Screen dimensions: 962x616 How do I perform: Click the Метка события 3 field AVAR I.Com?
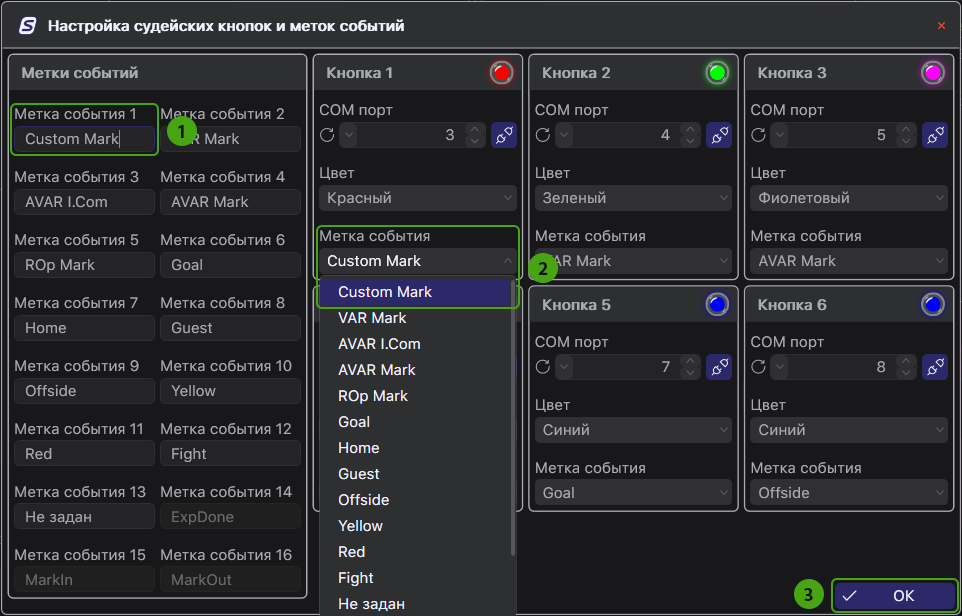click(84, 202)
